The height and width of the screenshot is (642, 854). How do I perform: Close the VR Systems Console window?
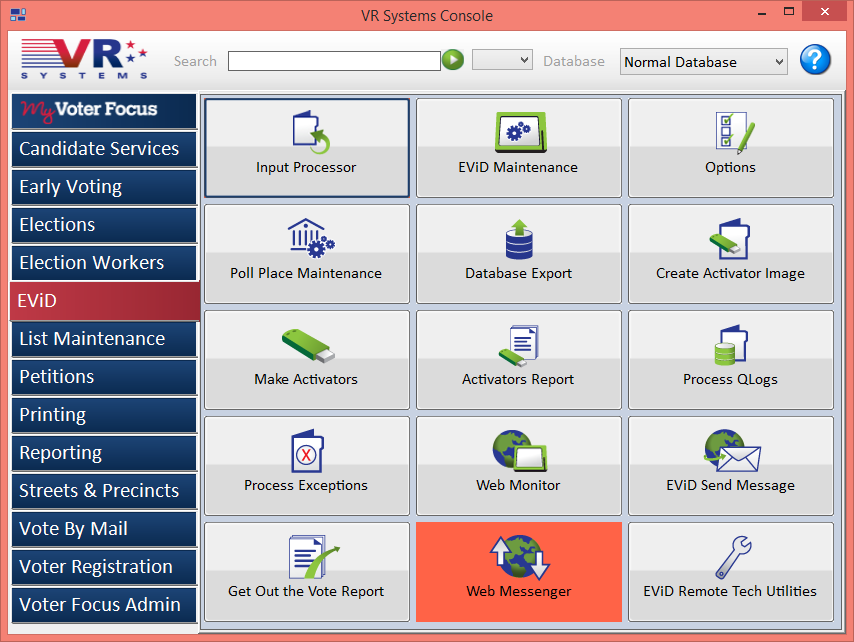point(825,11)
